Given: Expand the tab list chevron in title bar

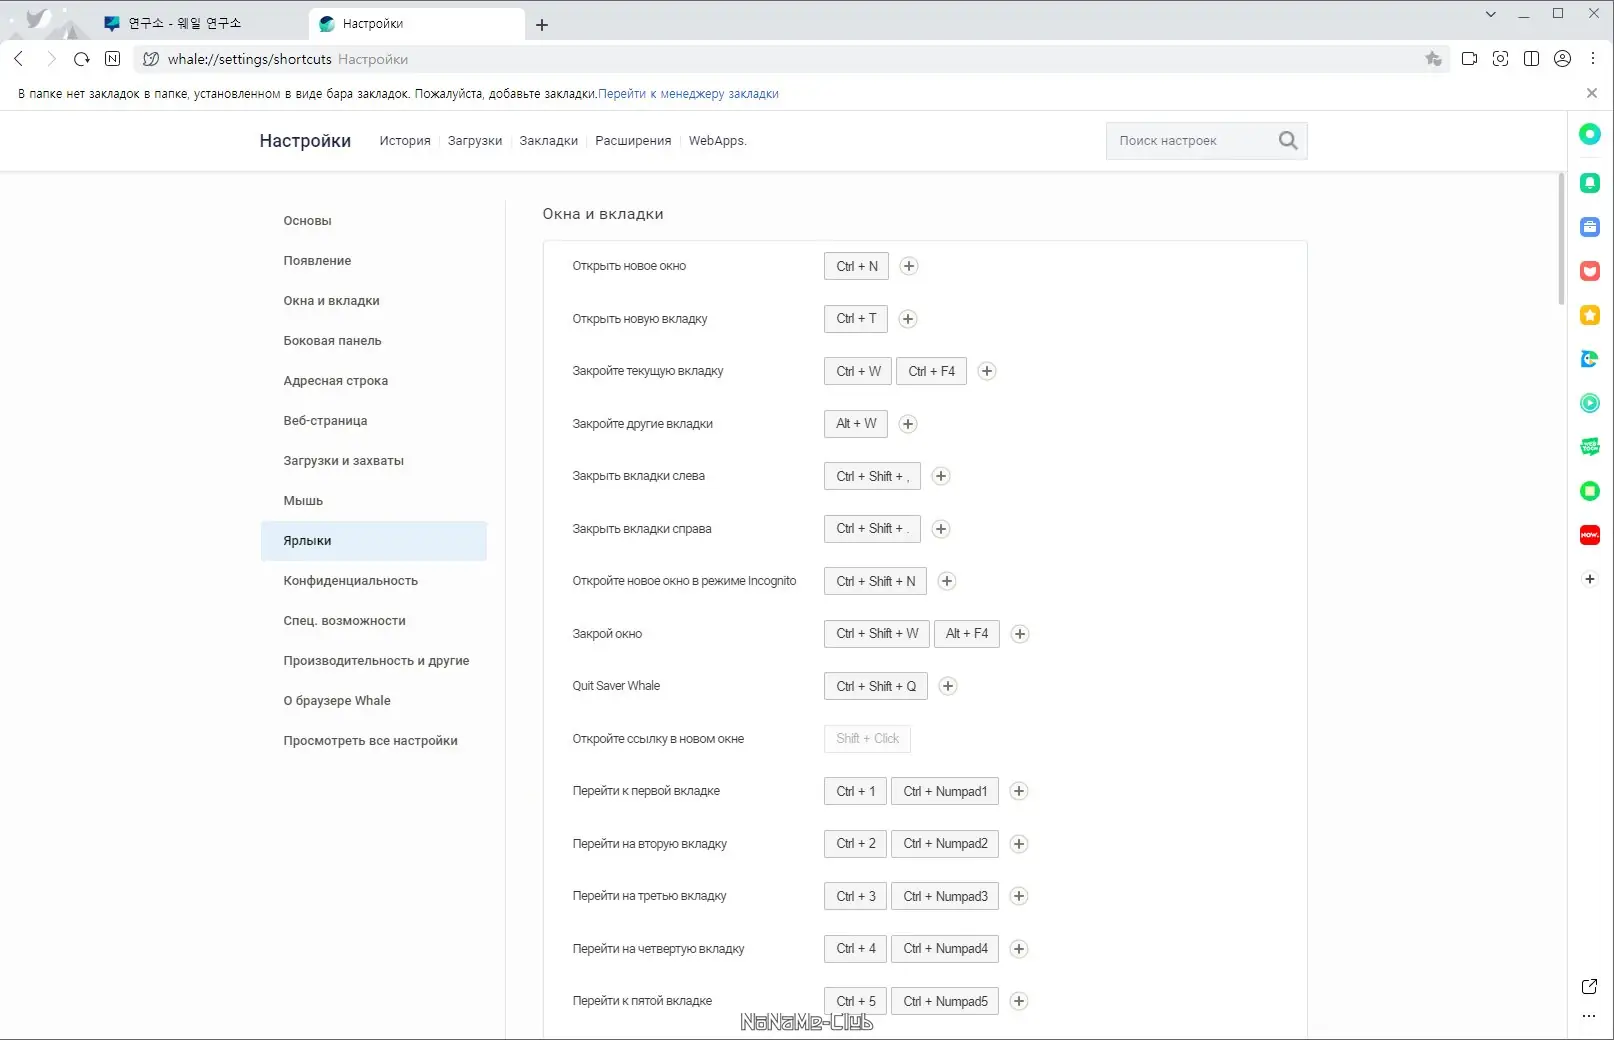Looking at the screenshot, I should tap(1490, 15).
